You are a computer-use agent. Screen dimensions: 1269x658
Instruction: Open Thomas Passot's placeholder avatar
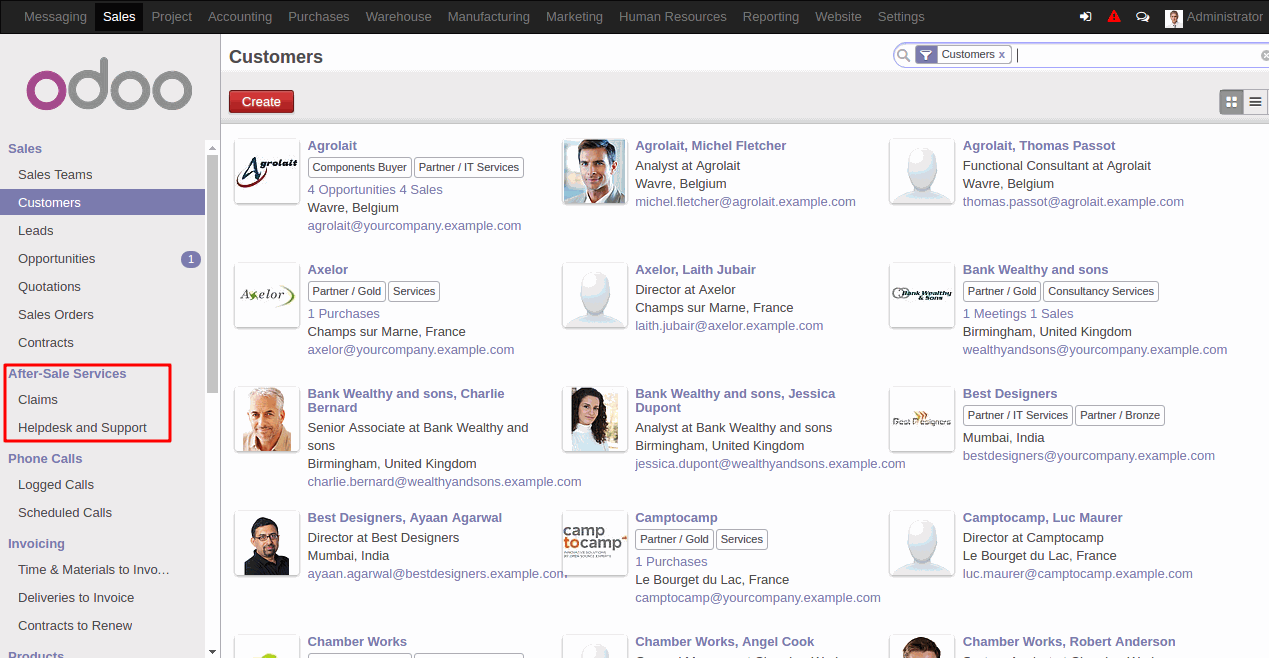pos(922,171)
